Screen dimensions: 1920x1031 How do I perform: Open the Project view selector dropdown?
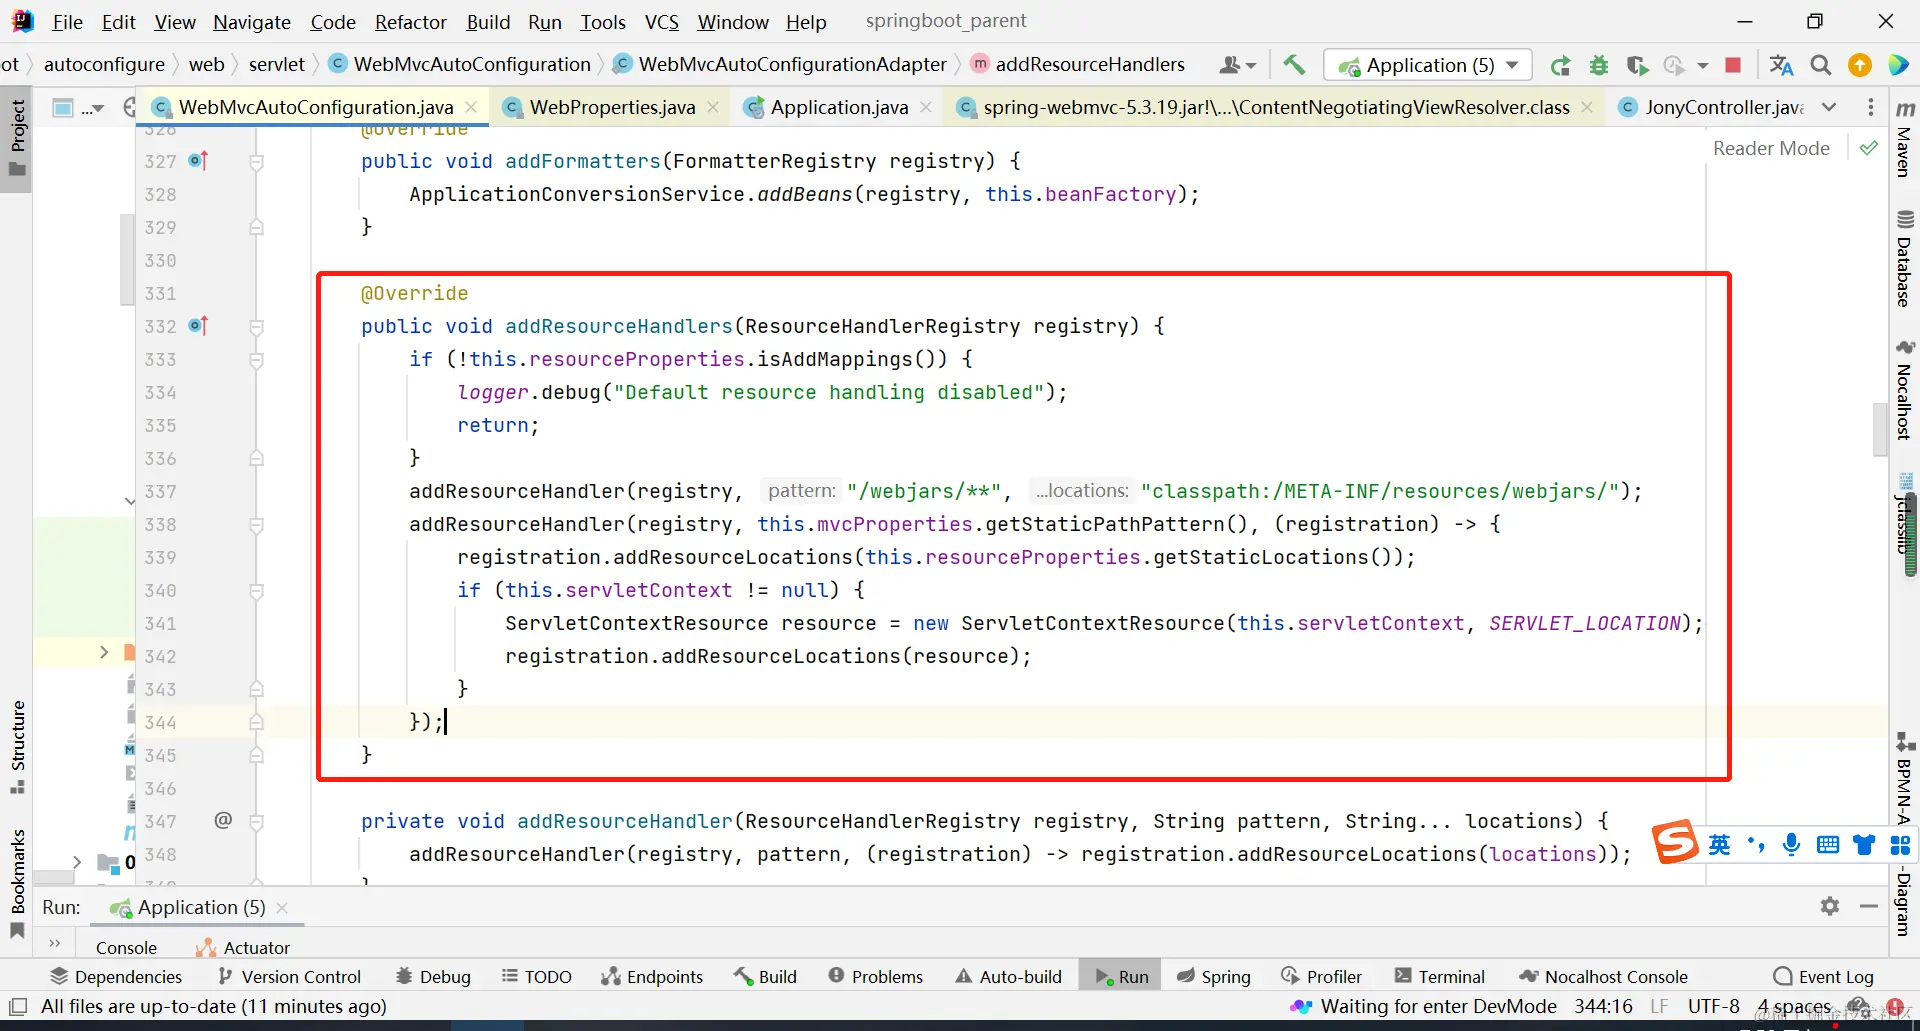coord(80,108)
